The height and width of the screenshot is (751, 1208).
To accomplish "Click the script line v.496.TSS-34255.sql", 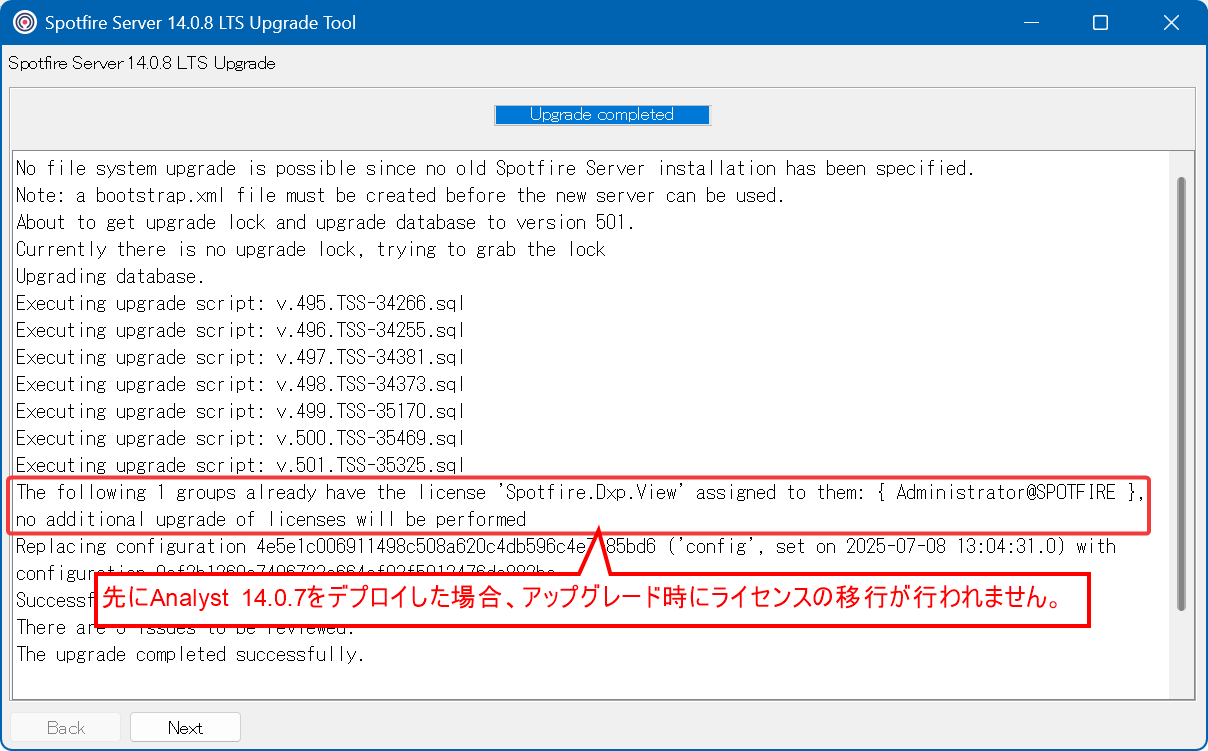I will click(x=240, y=330).
